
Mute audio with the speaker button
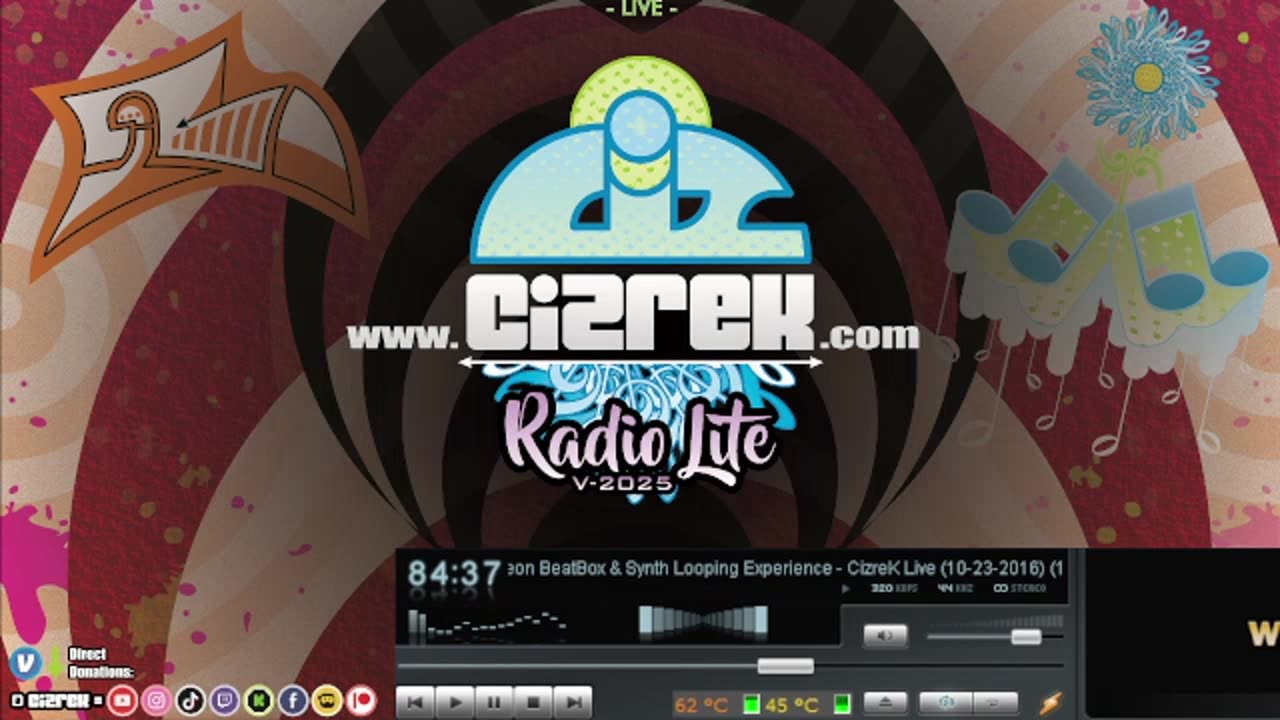(x=885, y=636)
